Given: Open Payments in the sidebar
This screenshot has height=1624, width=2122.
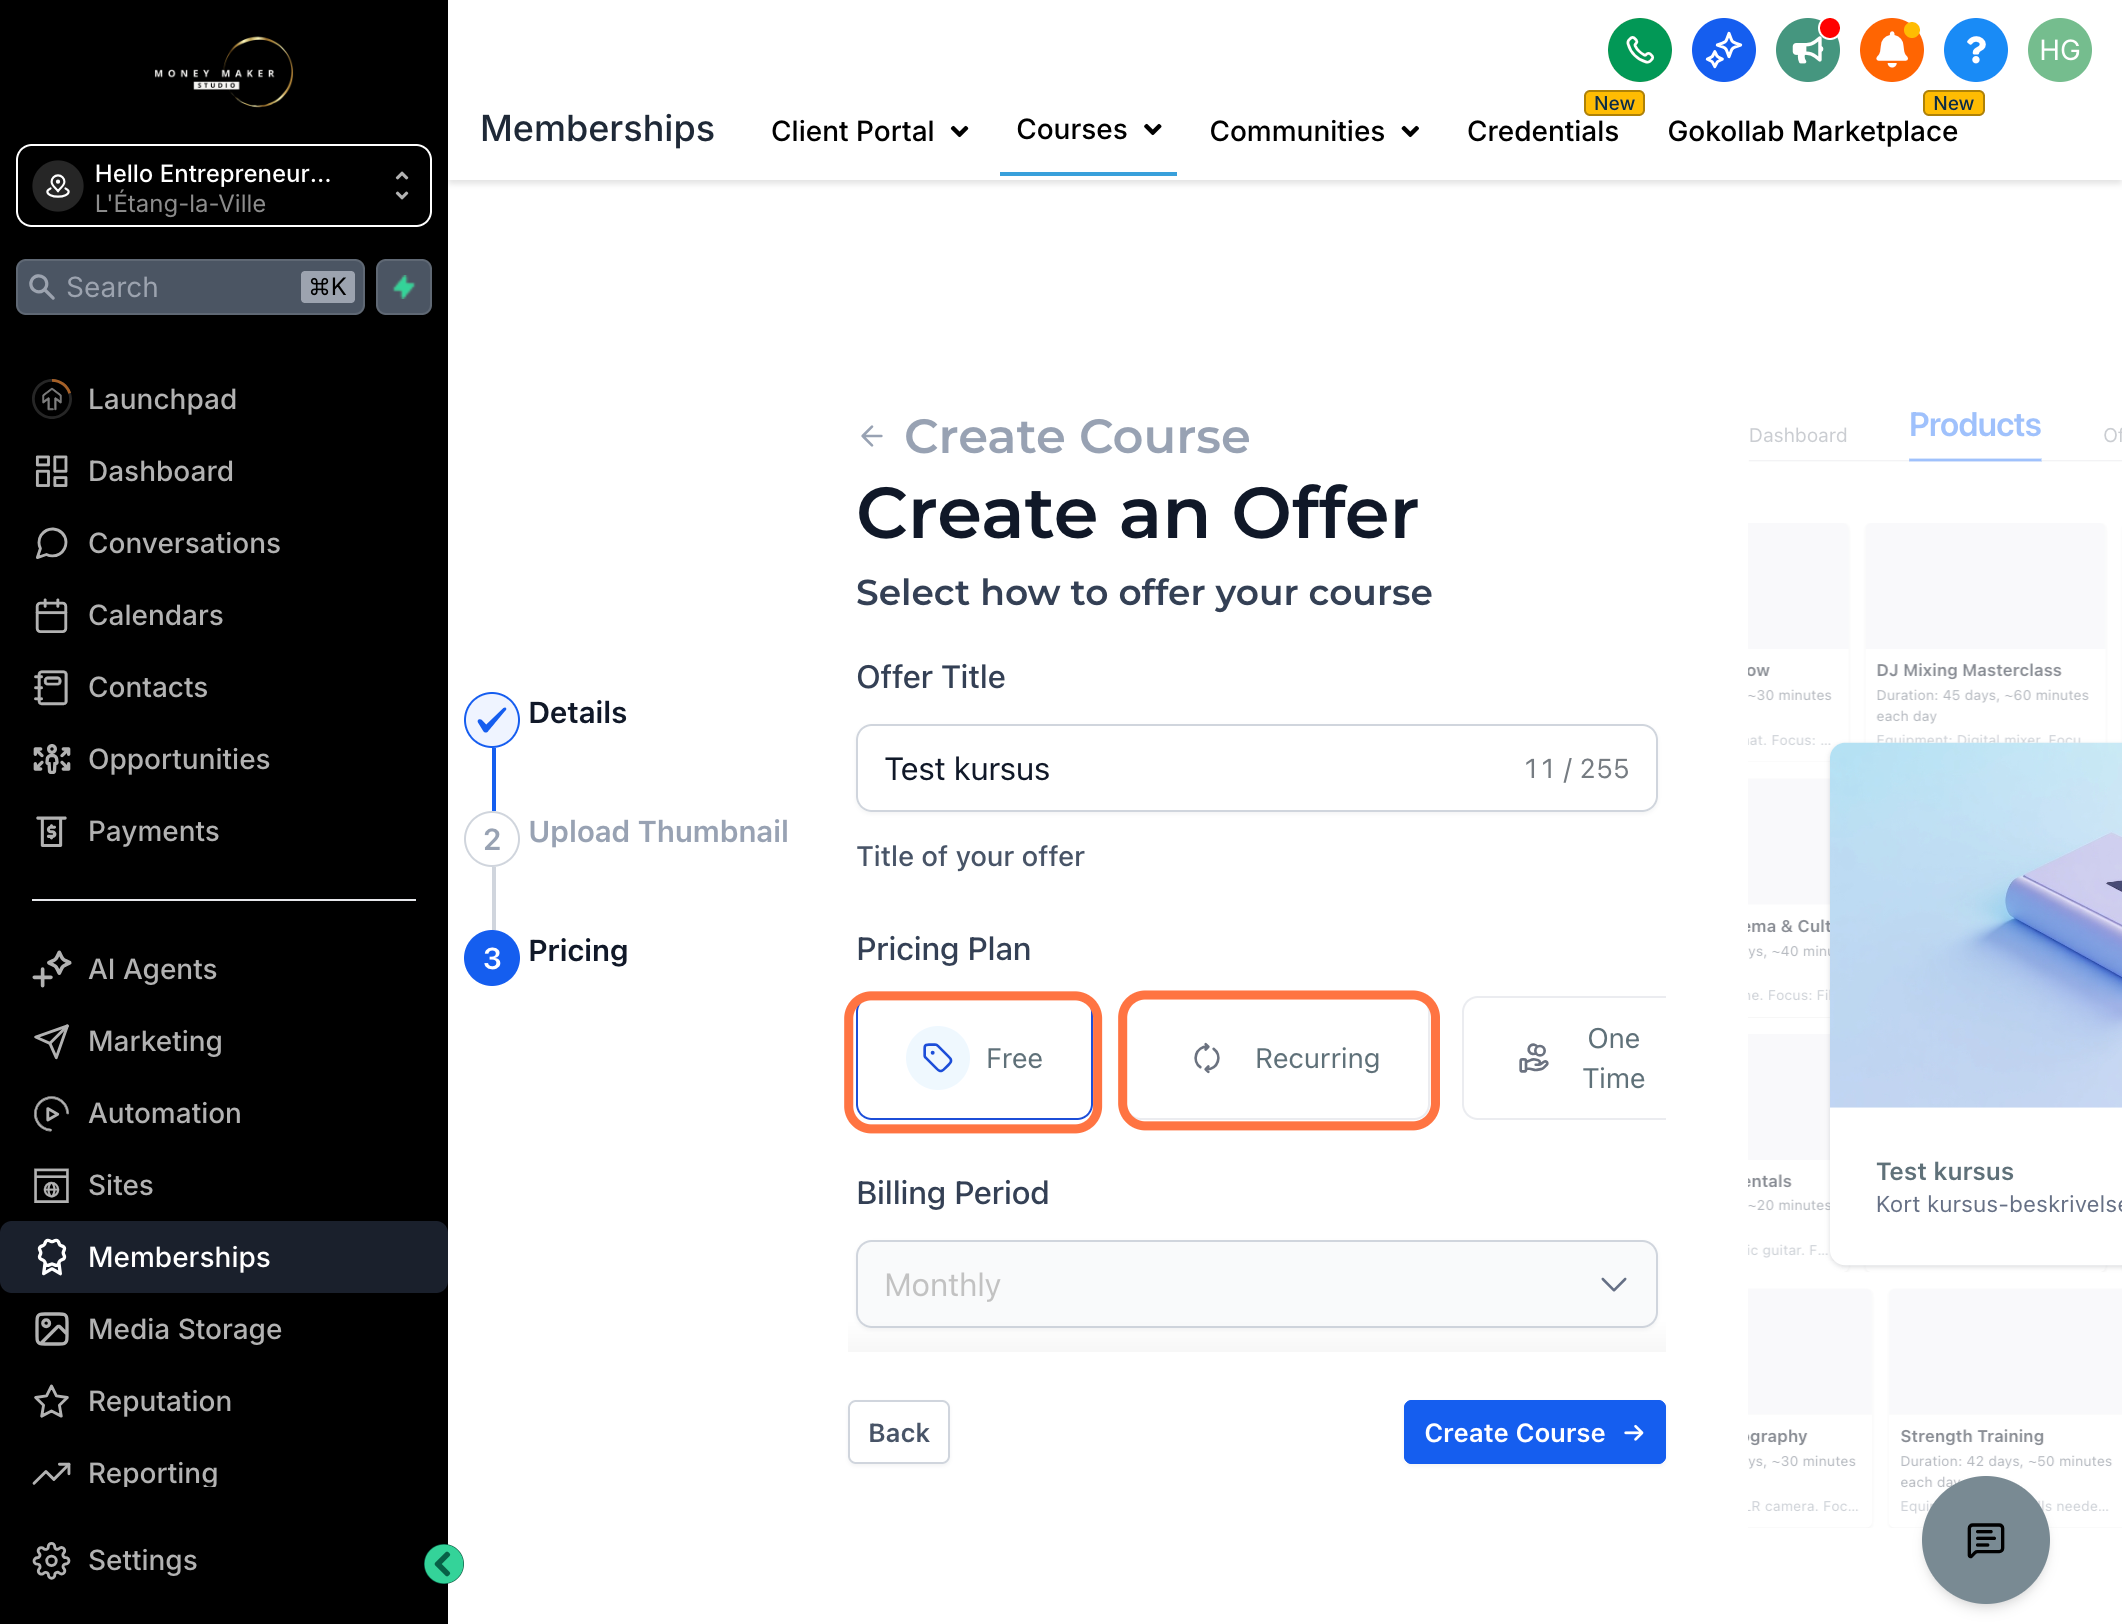Looking at the screenshot, I should coord(224,831).
